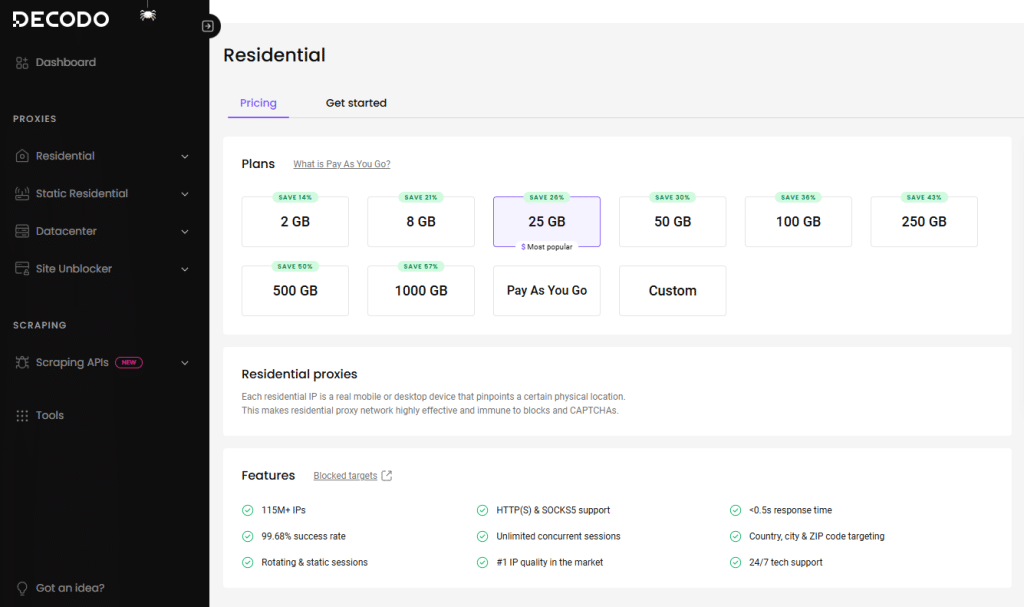Screen dimensions: 1024x607
Task: Click the Datacenter server icon
Action: (22, 231)
